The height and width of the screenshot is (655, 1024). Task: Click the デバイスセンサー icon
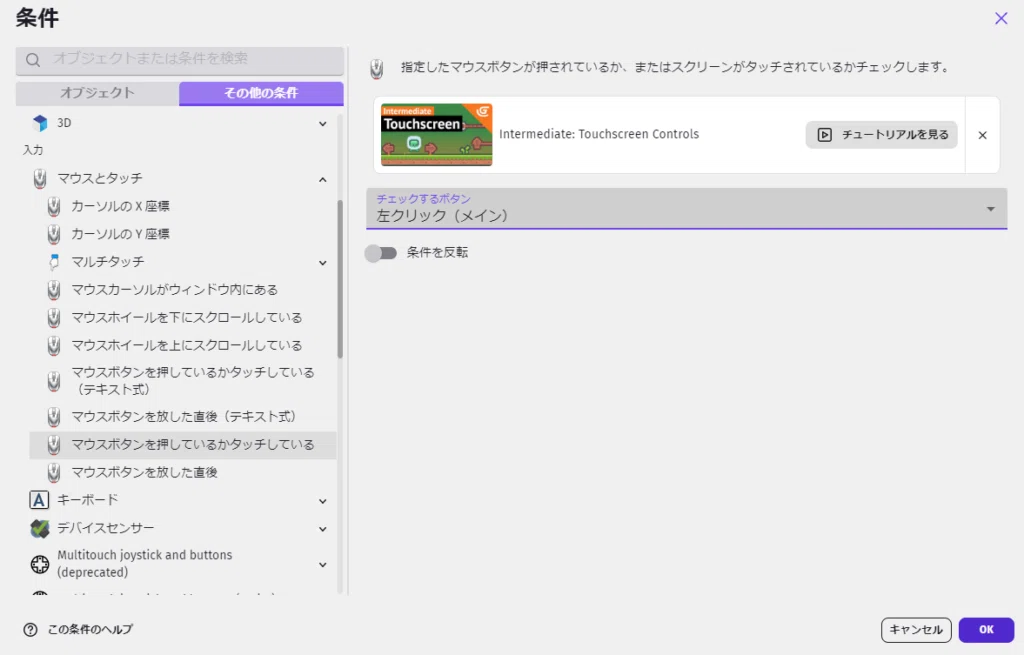point(40,528)
